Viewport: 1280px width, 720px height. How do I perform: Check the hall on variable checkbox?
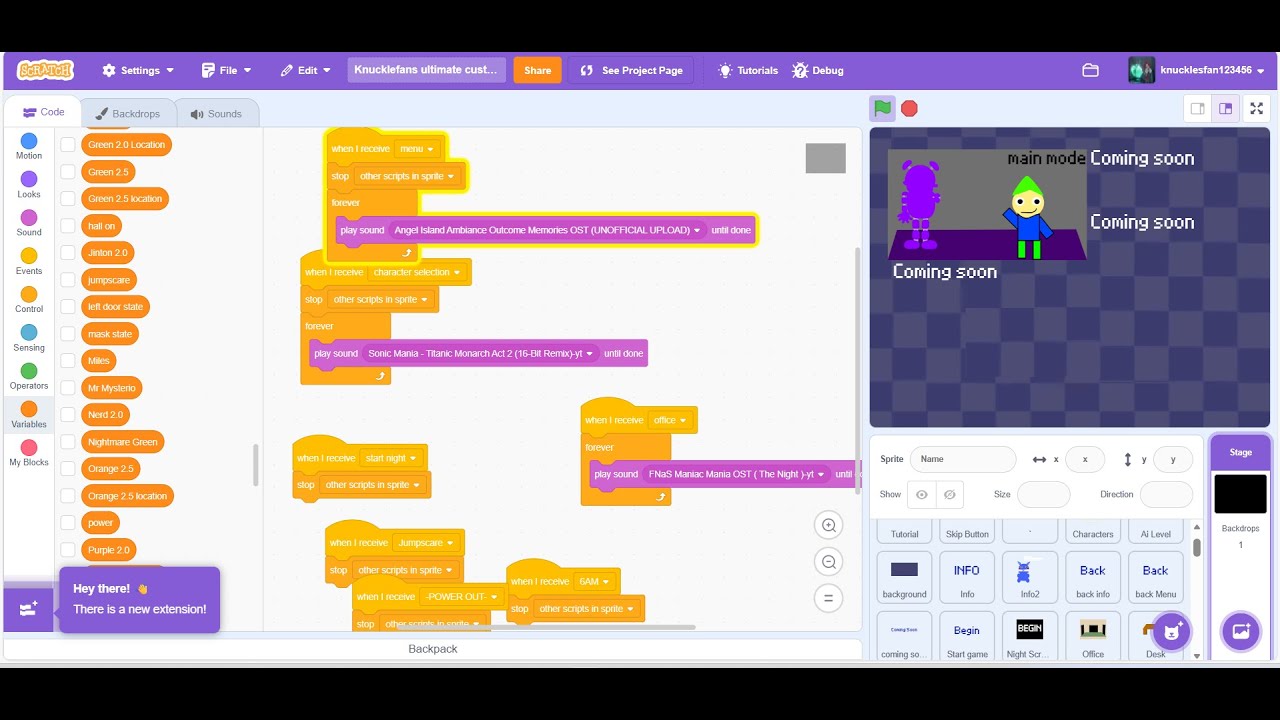[68, 226]
